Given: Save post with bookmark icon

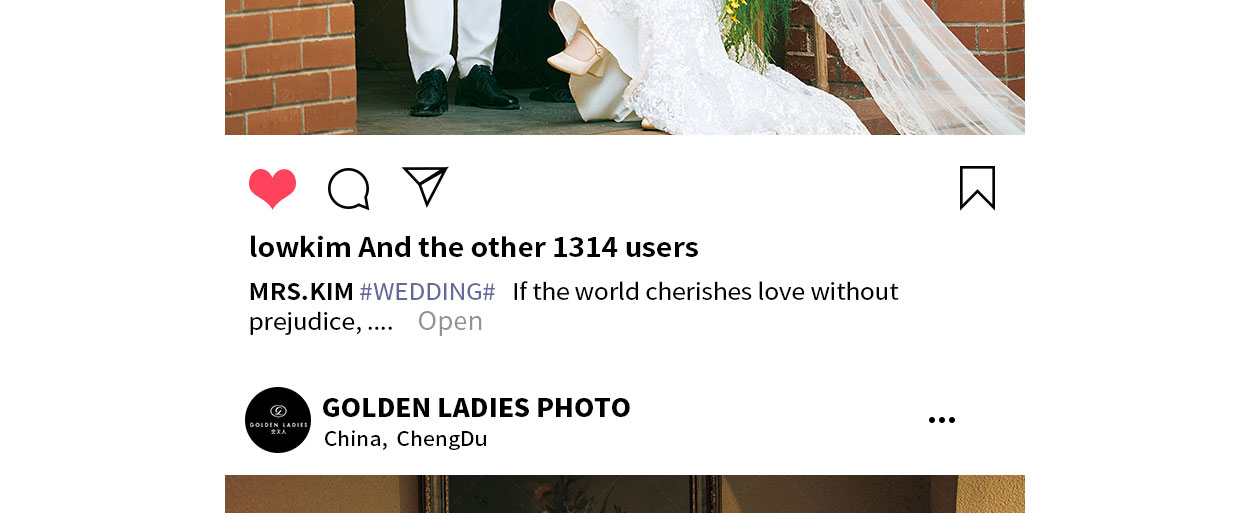Looking at the screenshot, I should [x=977, y=188].
